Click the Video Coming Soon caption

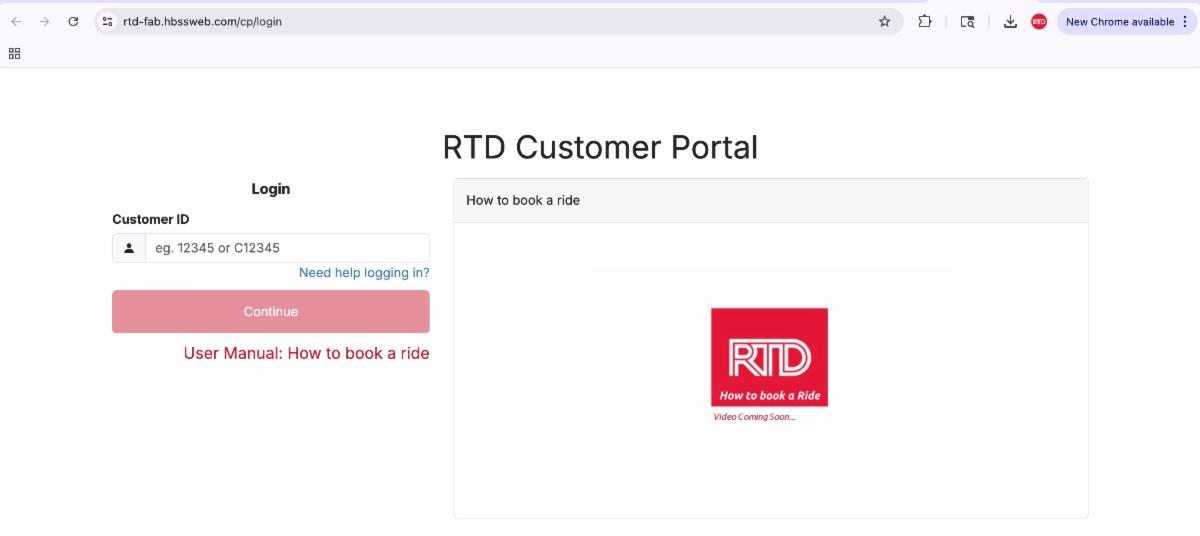[754, 417]
